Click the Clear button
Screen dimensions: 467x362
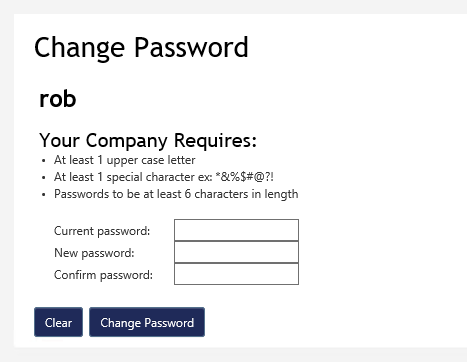pyautogui.click(x=58, y=322)
